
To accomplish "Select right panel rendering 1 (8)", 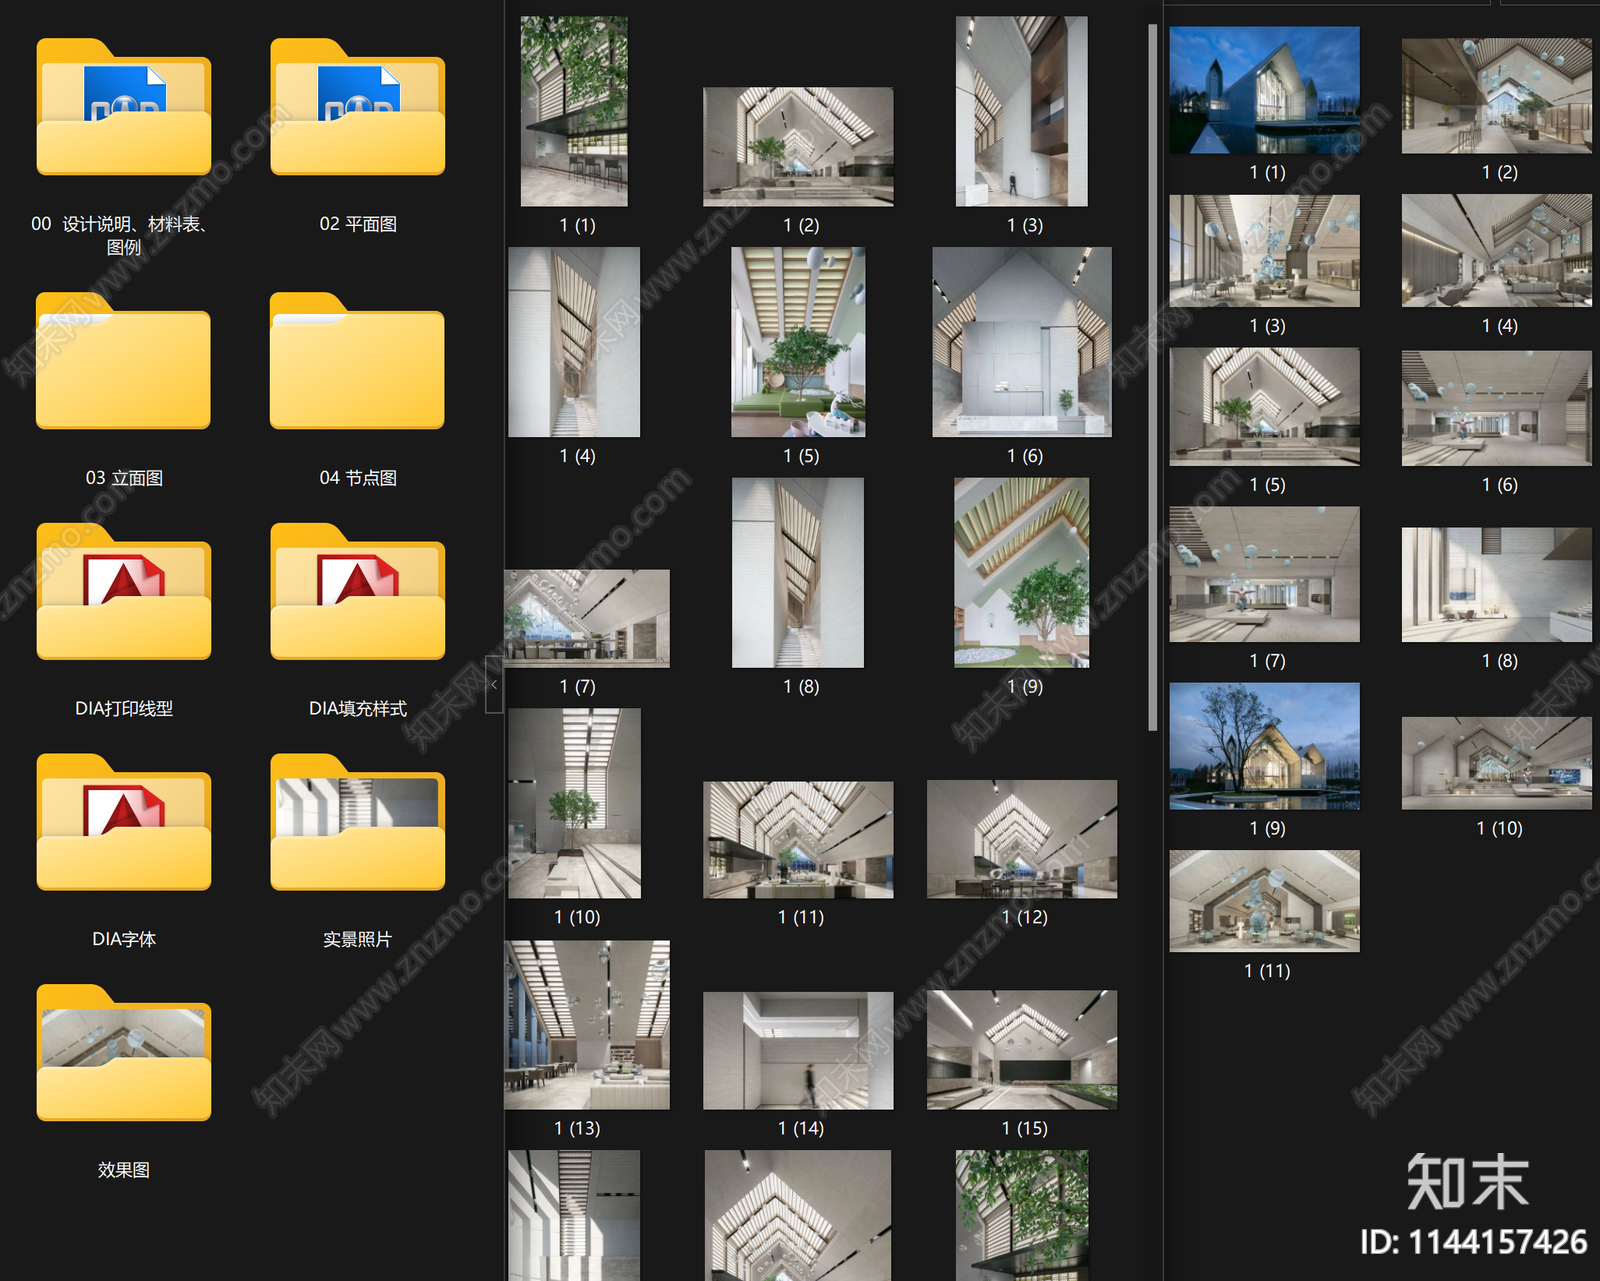I will point(1497,585).
